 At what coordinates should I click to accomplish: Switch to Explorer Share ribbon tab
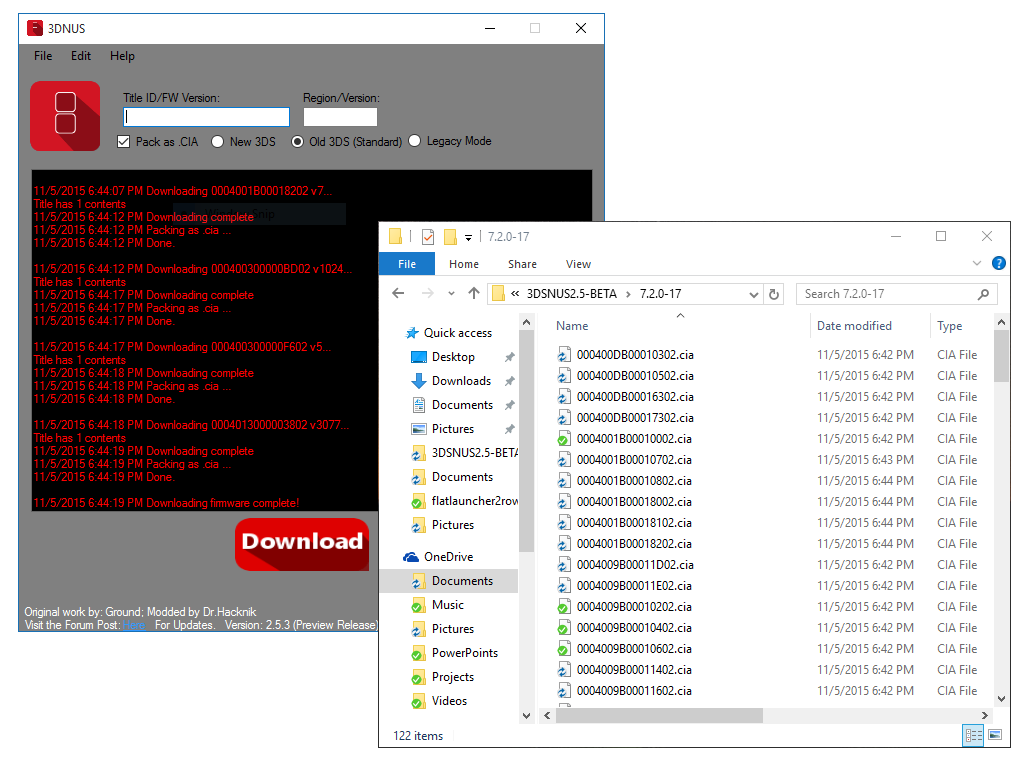click(x=522, y=264)
